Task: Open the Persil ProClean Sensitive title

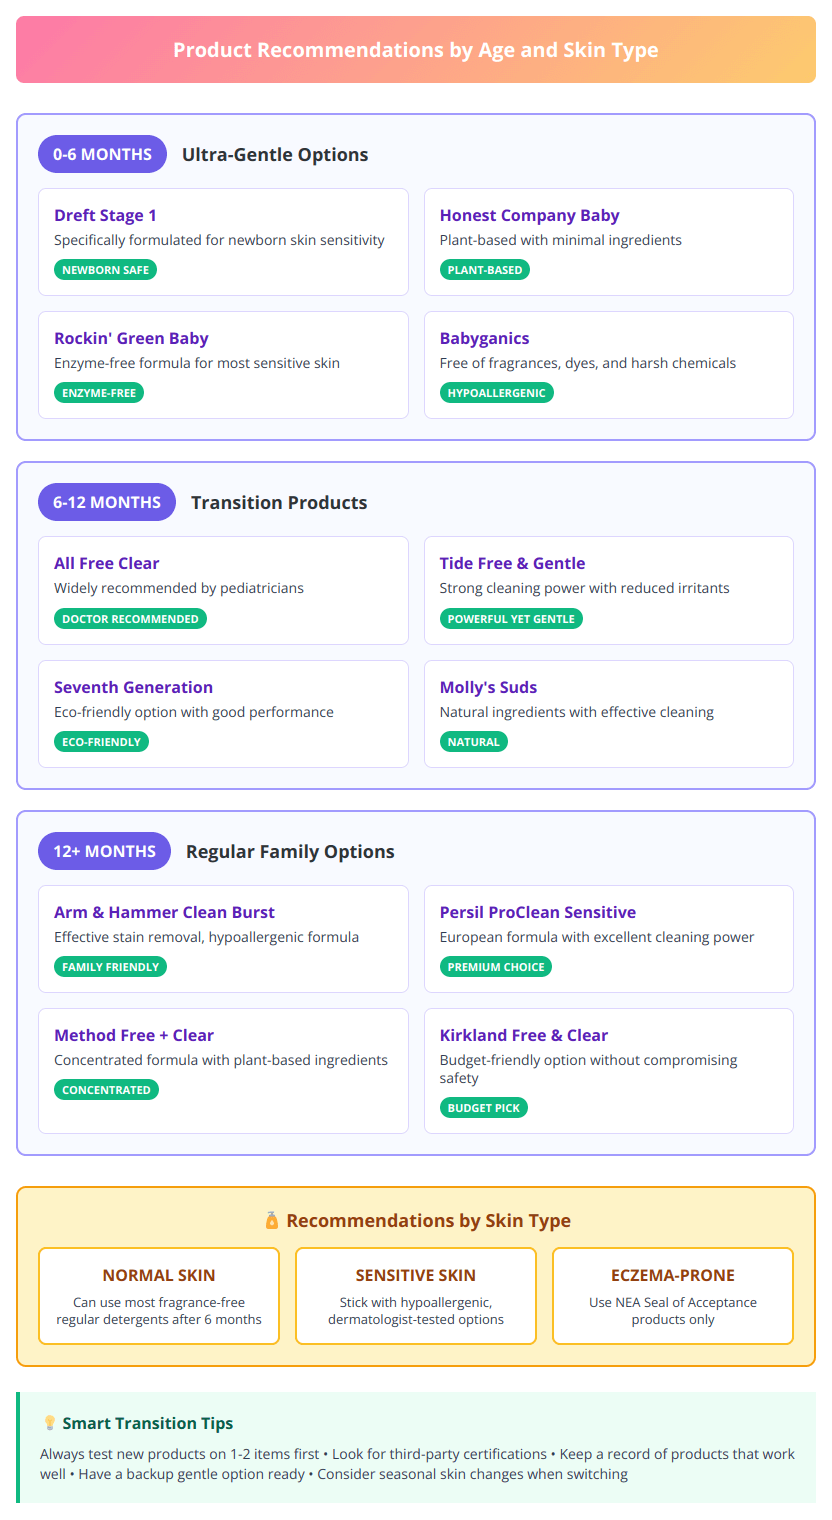Action: click(x=538, y=912)
